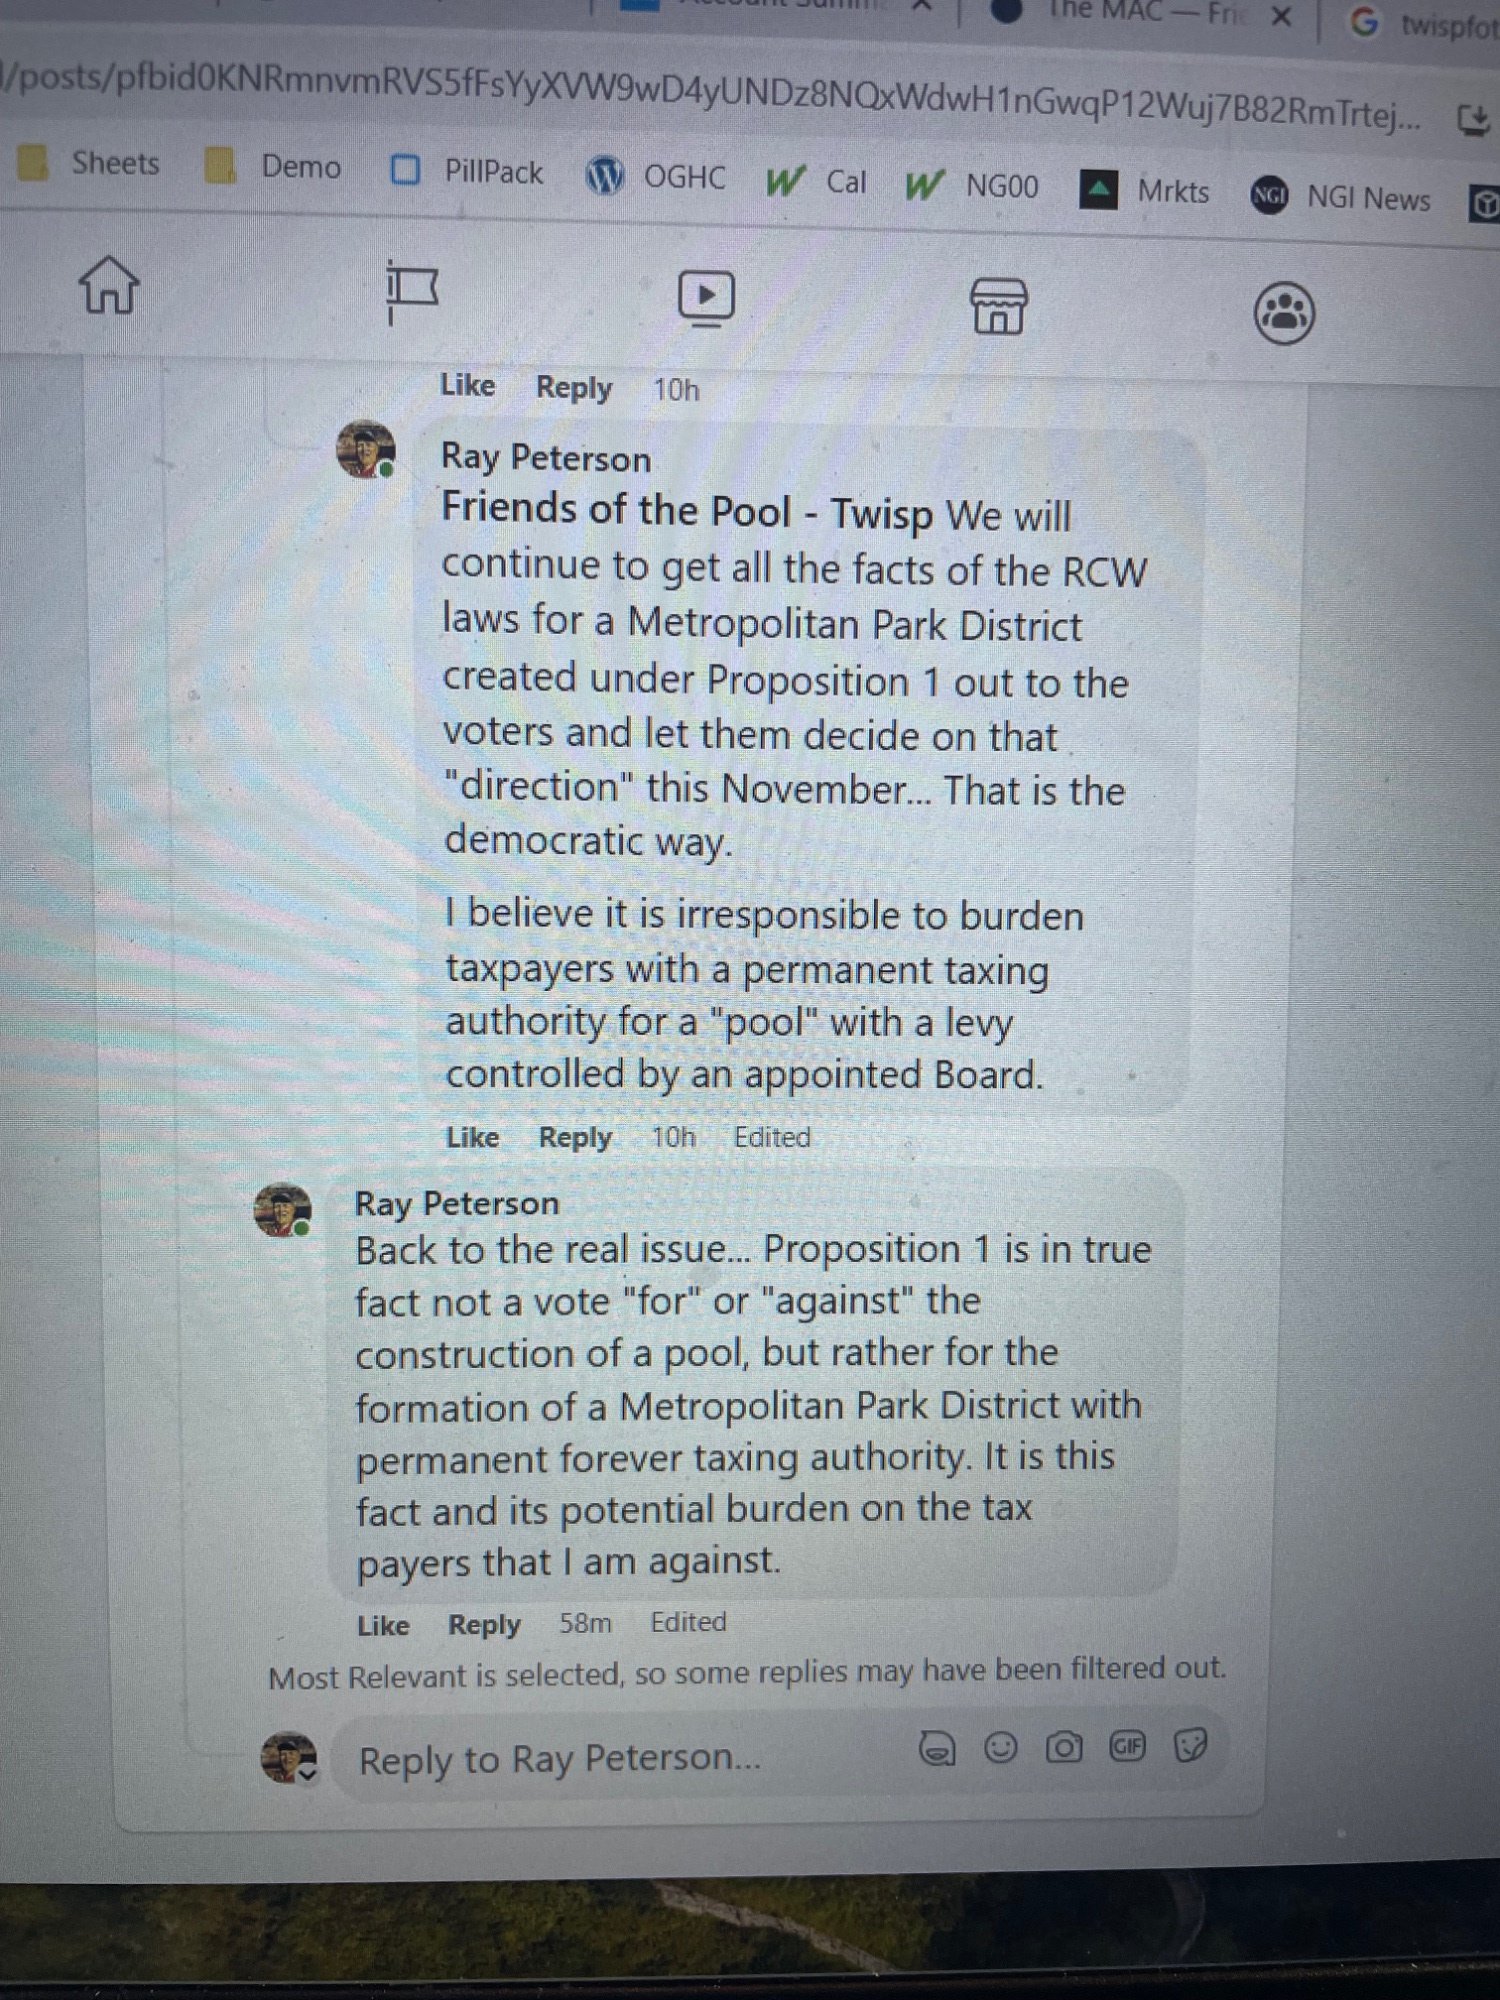Switch commenting identity via avatar arrow
Image resolution: width=1500 pixels, height=2000 pixels.
[x=308, y=1774]
